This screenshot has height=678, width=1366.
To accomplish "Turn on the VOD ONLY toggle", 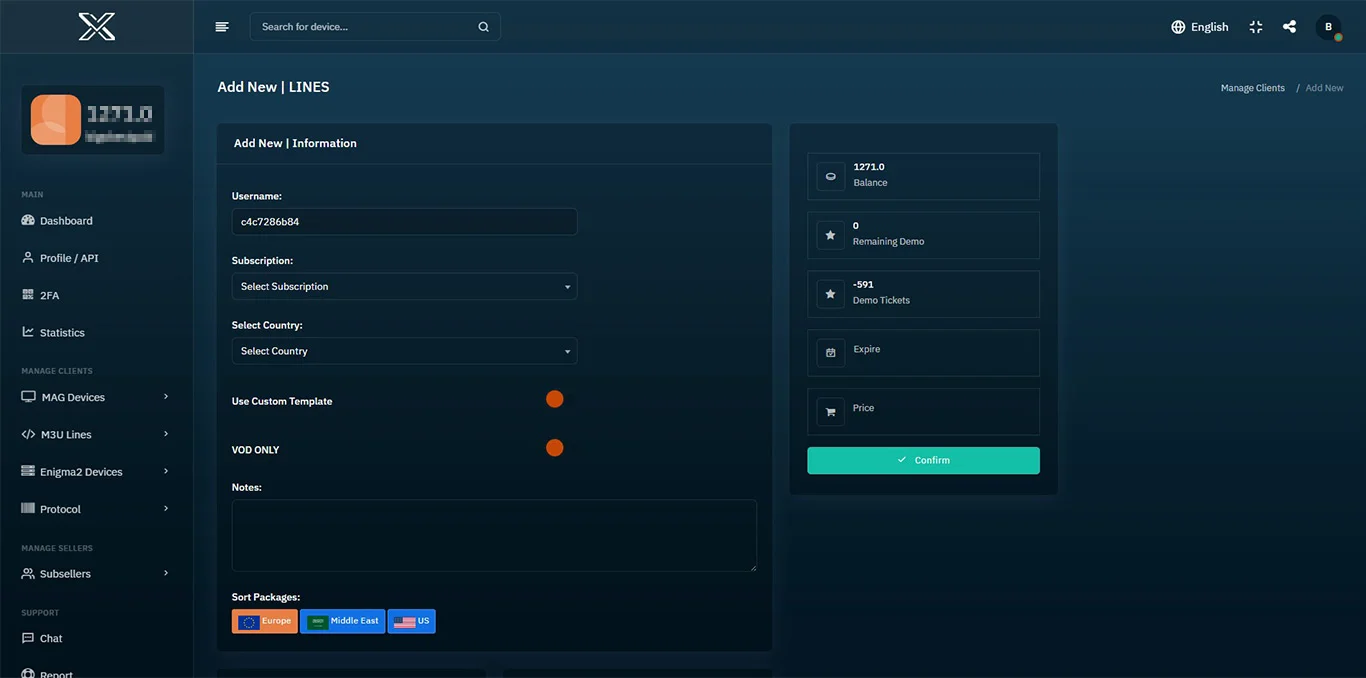I will [x=555, y=448].
